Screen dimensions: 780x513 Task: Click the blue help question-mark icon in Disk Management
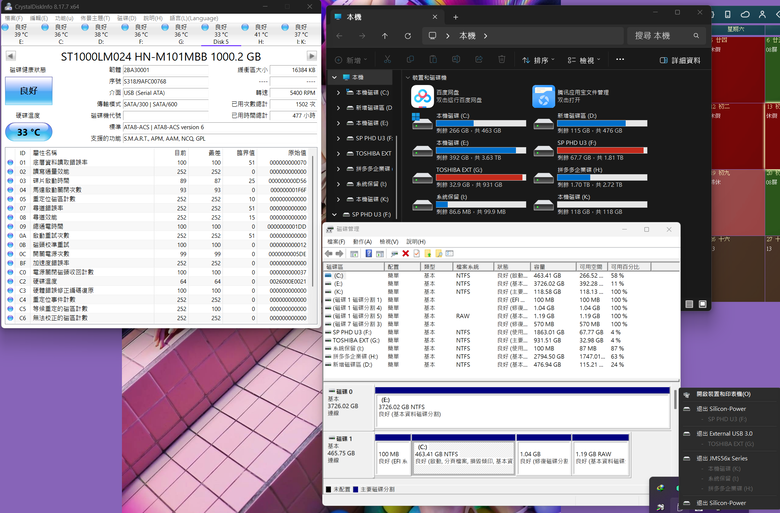368,253
